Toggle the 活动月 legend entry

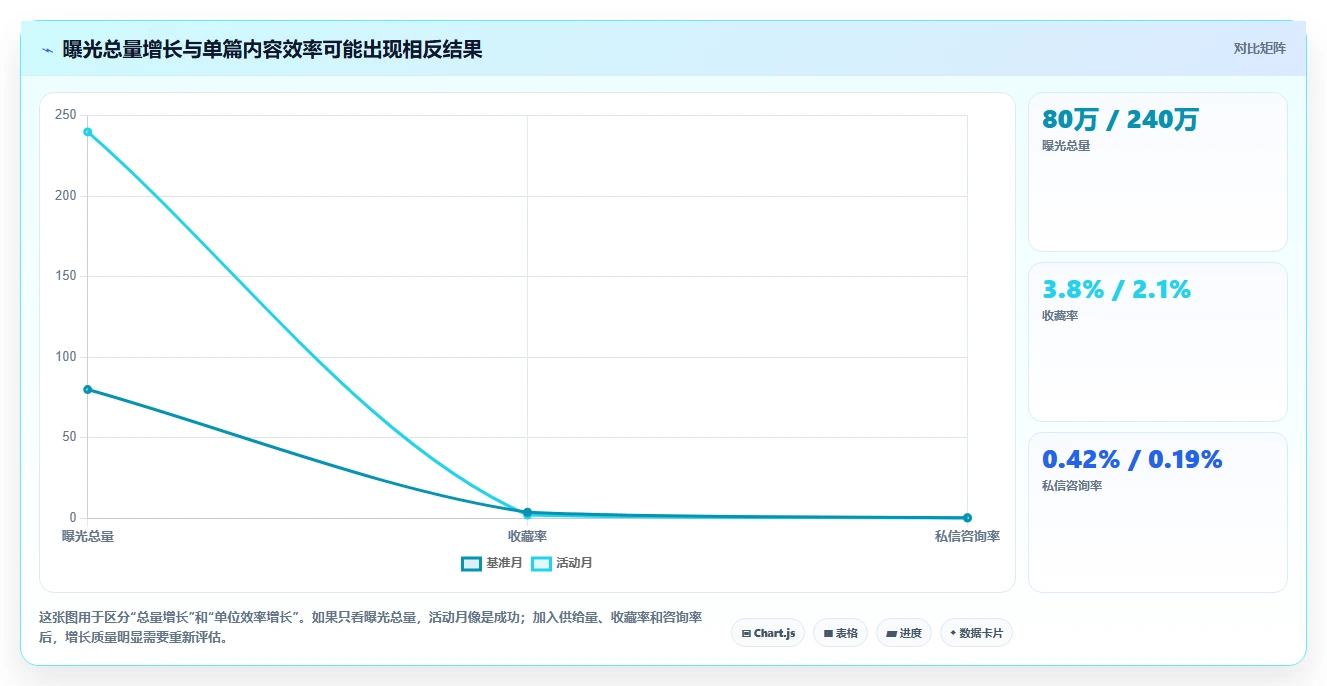[562, 563]
